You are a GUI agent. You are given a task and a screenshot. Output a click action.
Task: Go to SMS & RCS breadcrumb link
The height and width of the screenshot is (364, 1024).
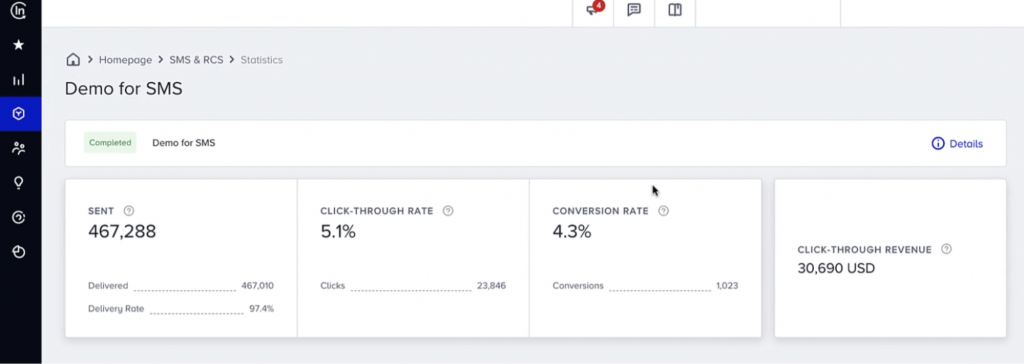point(196,59)
